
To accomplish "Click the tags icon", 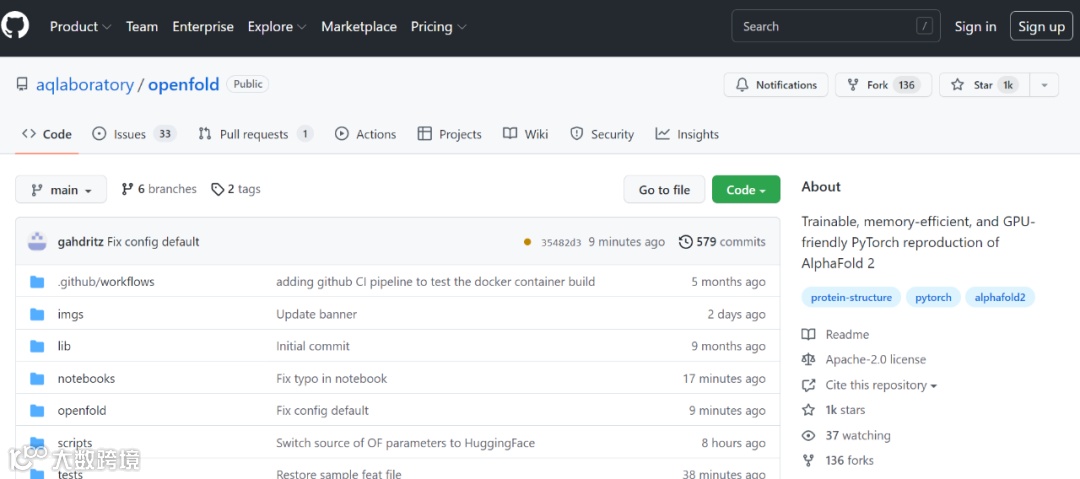I will [x=217, y=189].
